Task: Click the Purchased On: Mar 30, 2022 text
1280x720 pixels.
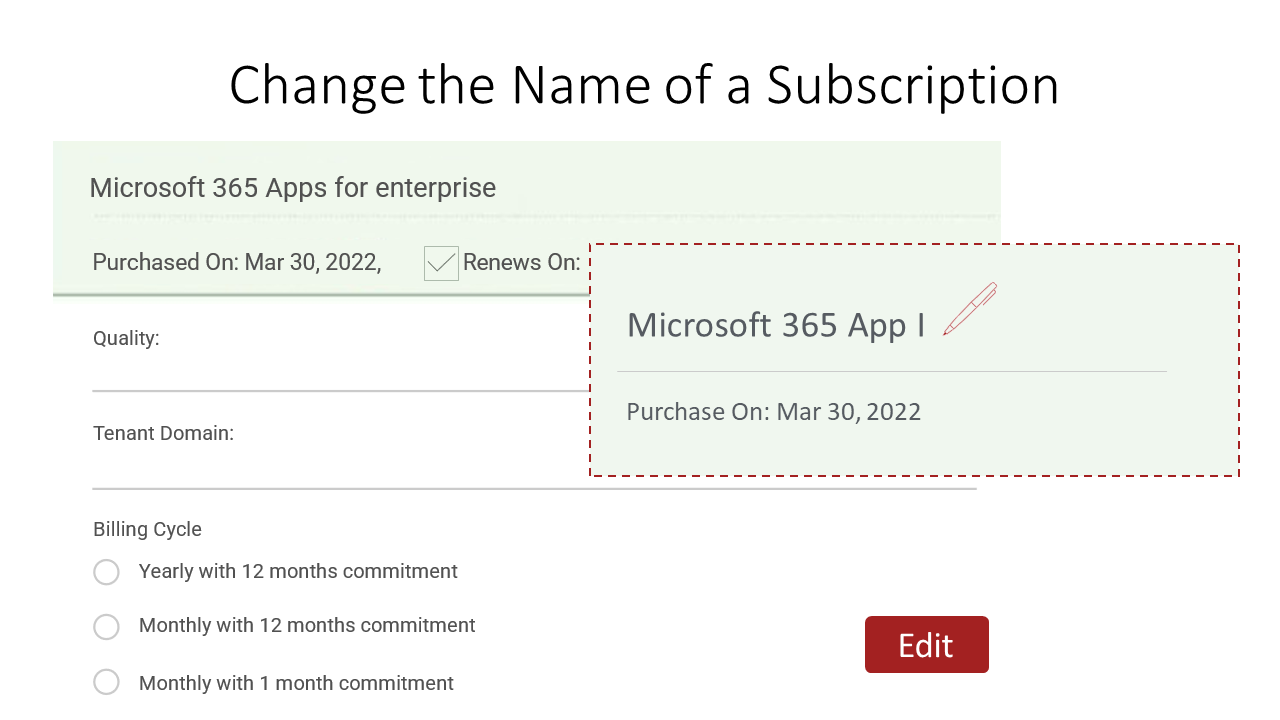Action: click(x=236, y=262)
